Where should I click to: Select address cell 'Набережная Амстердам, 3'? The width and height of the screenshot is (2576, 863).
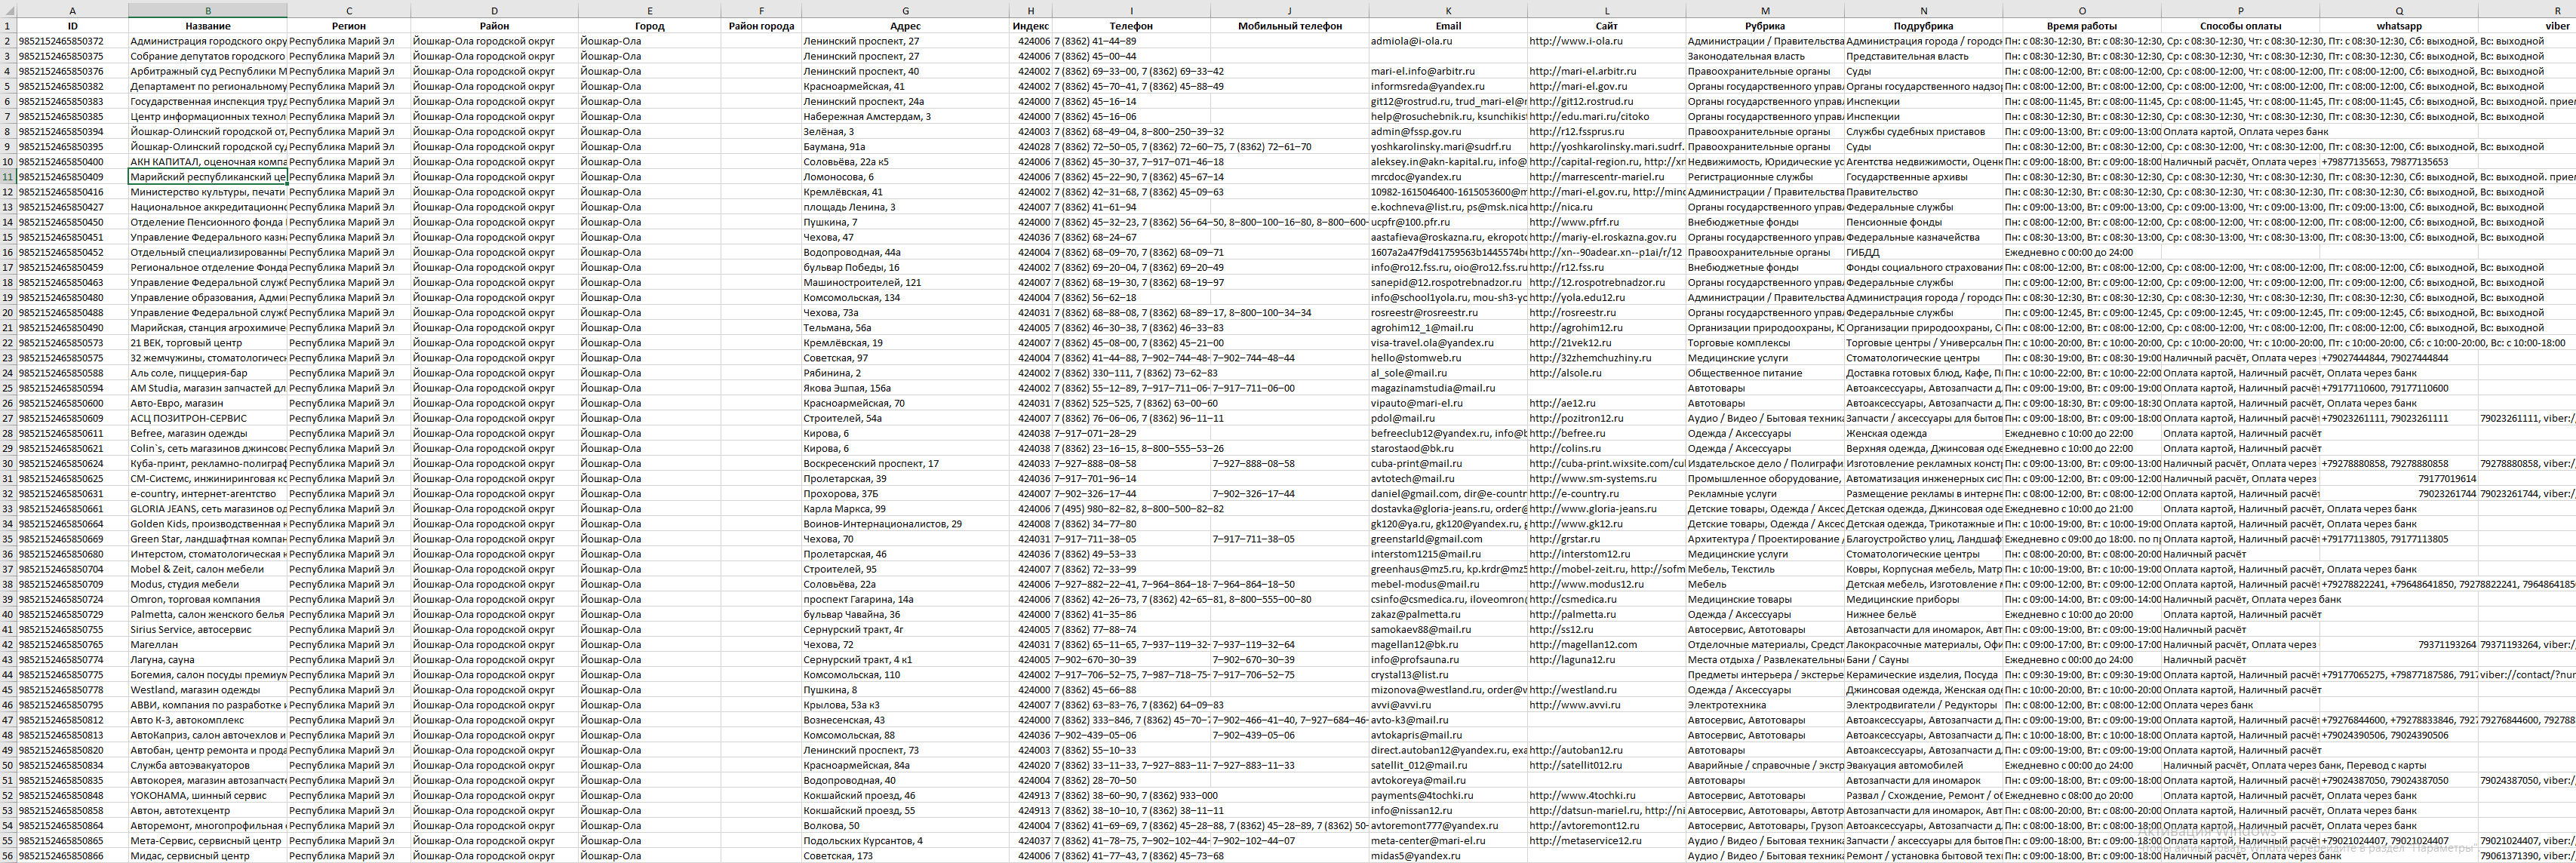coord(906,117)
